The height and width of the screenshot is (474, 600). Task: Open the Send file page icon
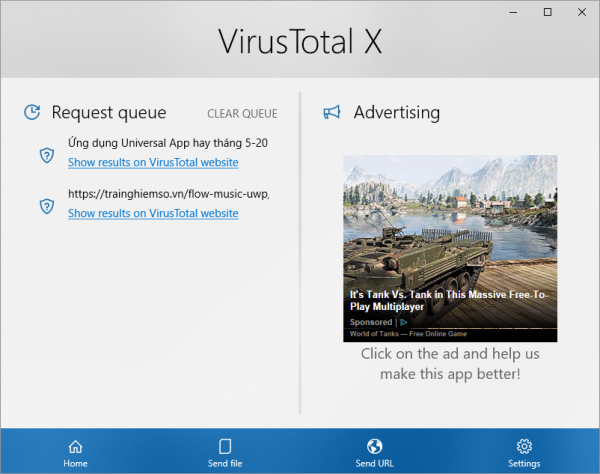click(x=225, y=446)
